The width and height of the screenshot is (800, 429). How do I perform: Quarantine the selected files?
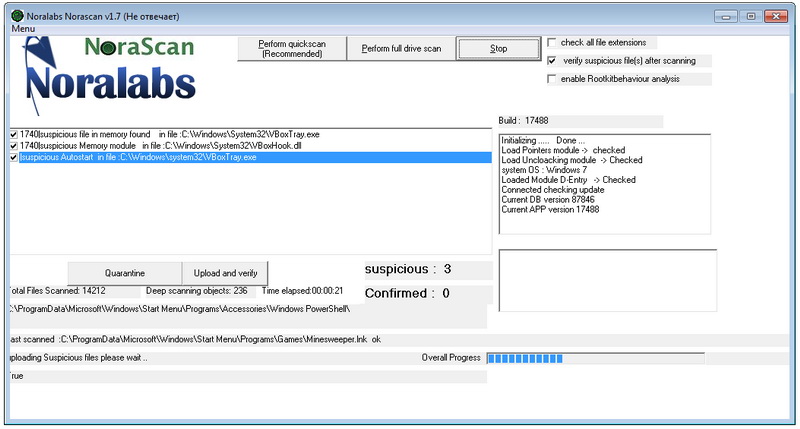point(124,273)
